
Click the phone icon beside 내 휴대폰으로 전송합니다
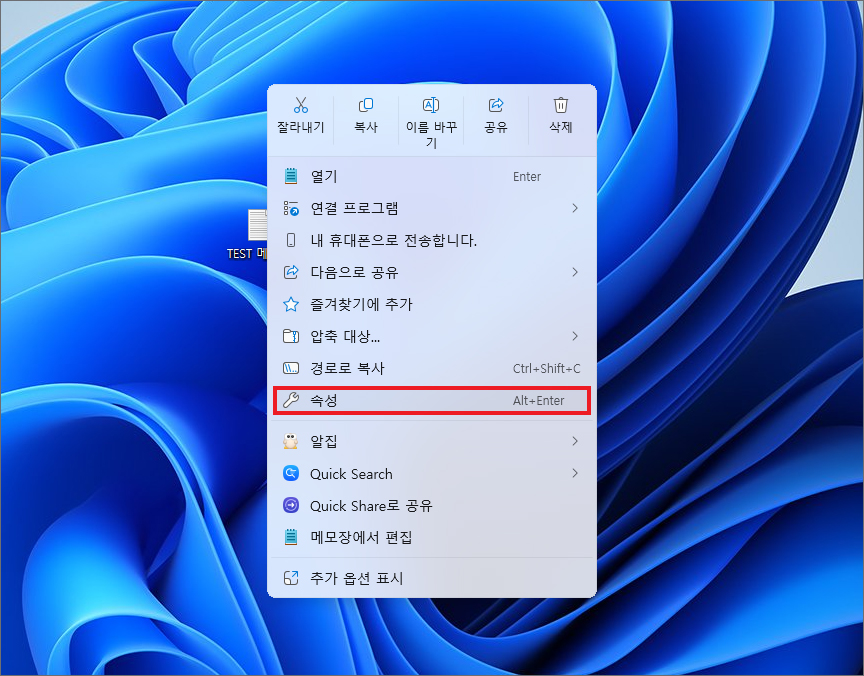tap(291, 240)
